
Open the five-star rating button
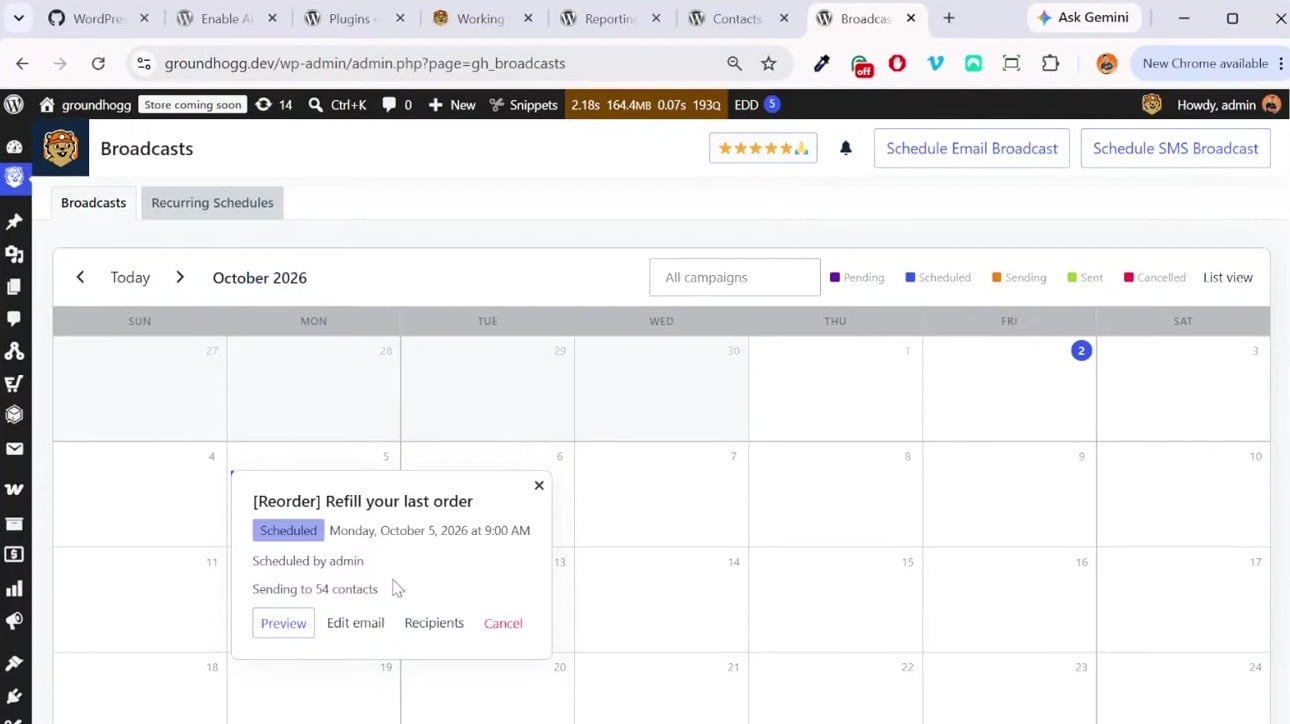coord(763,148)
